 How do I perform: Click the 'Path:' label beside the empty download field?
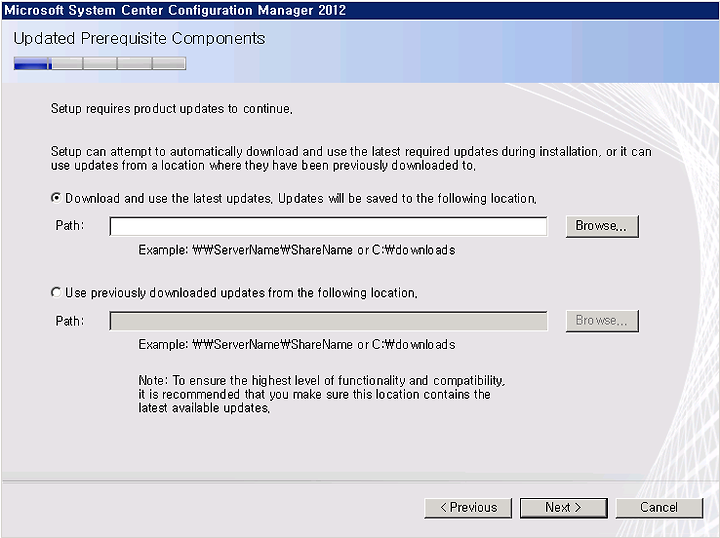(70, 226)
